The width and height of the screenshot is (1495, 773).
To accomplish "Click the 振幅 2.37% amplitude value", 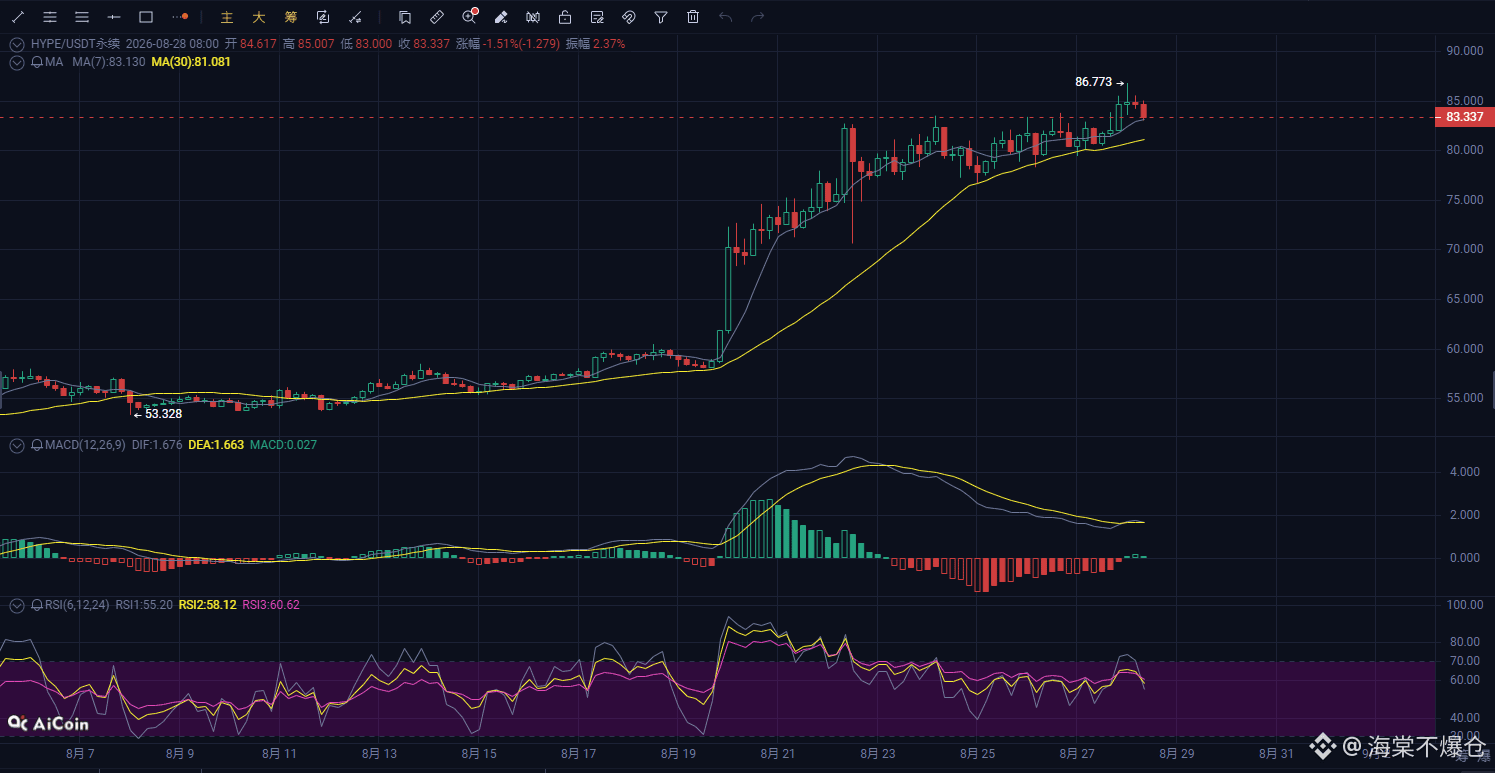I will pyautogui.click(x=596, y=44).
